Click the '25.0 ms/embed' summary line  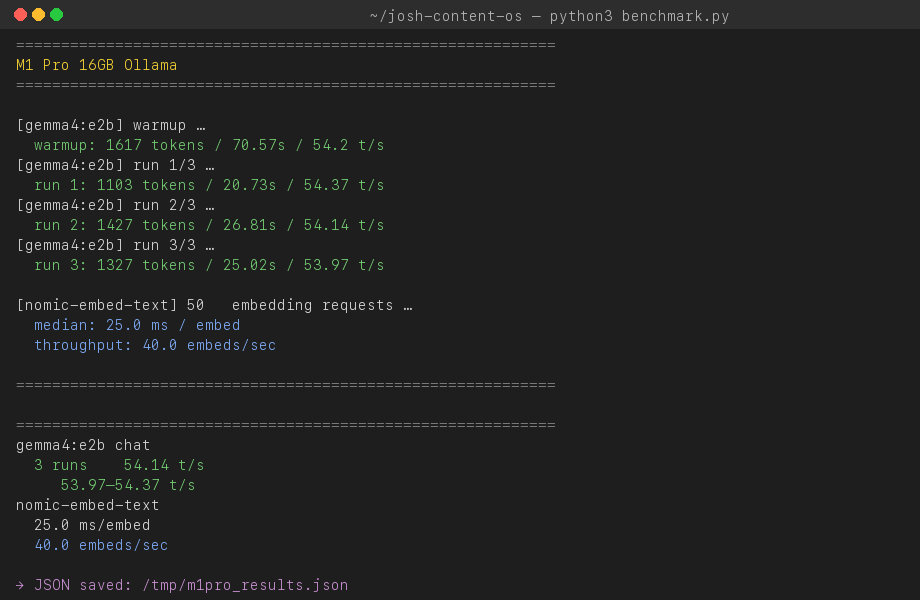tap(92, 525)
